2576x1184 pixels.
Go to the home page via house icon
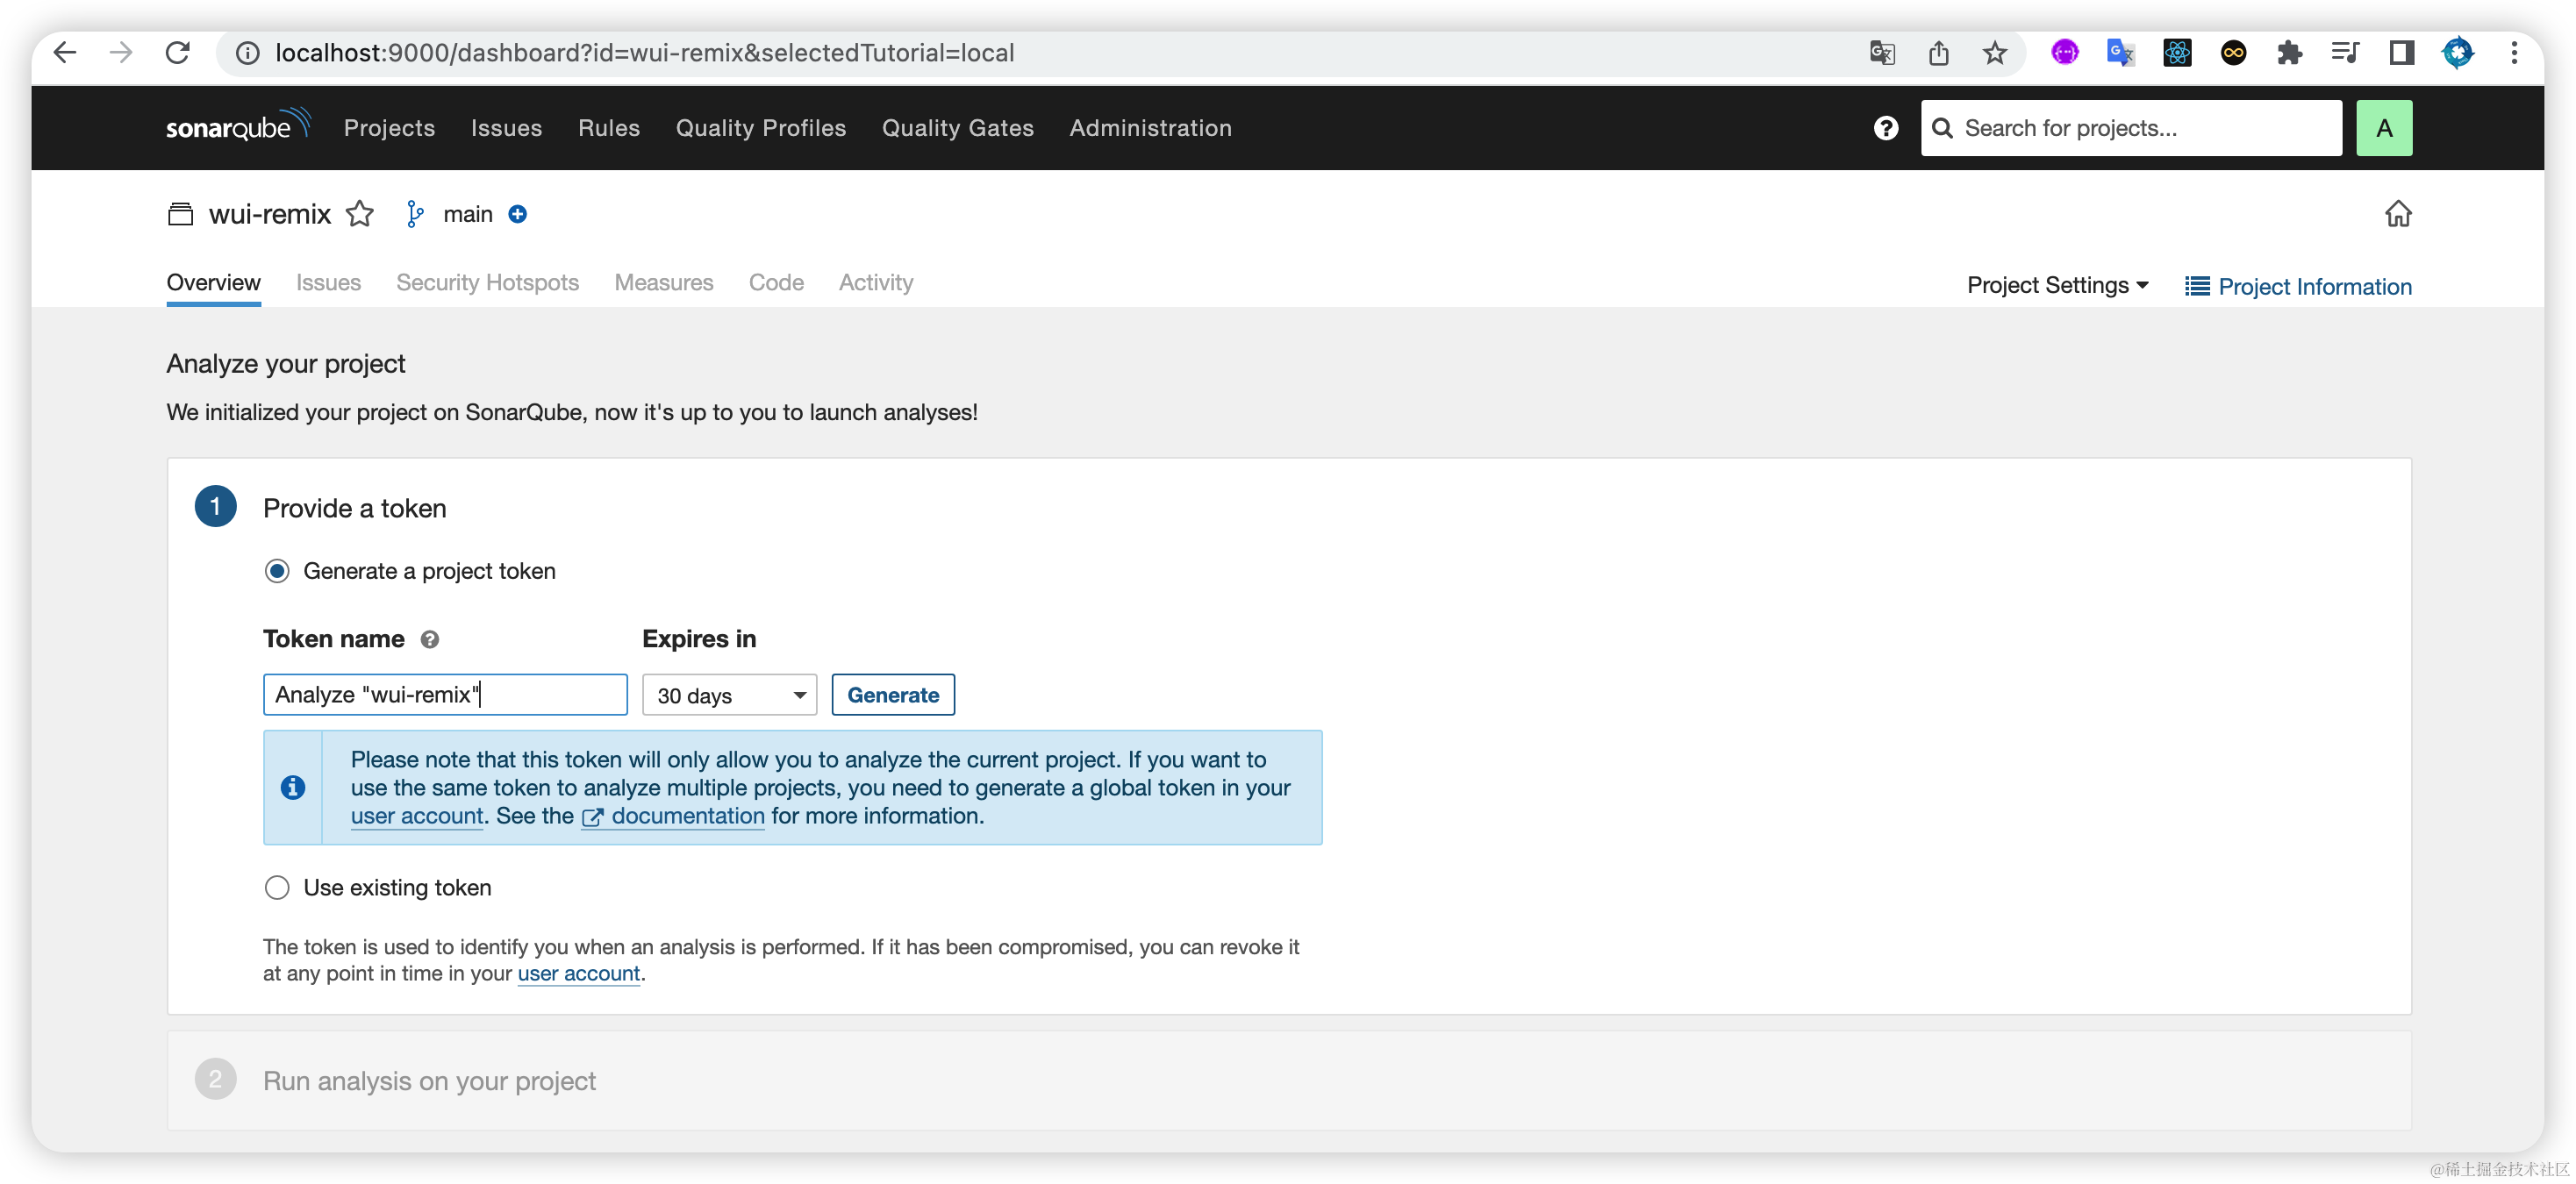(2397, 214)
